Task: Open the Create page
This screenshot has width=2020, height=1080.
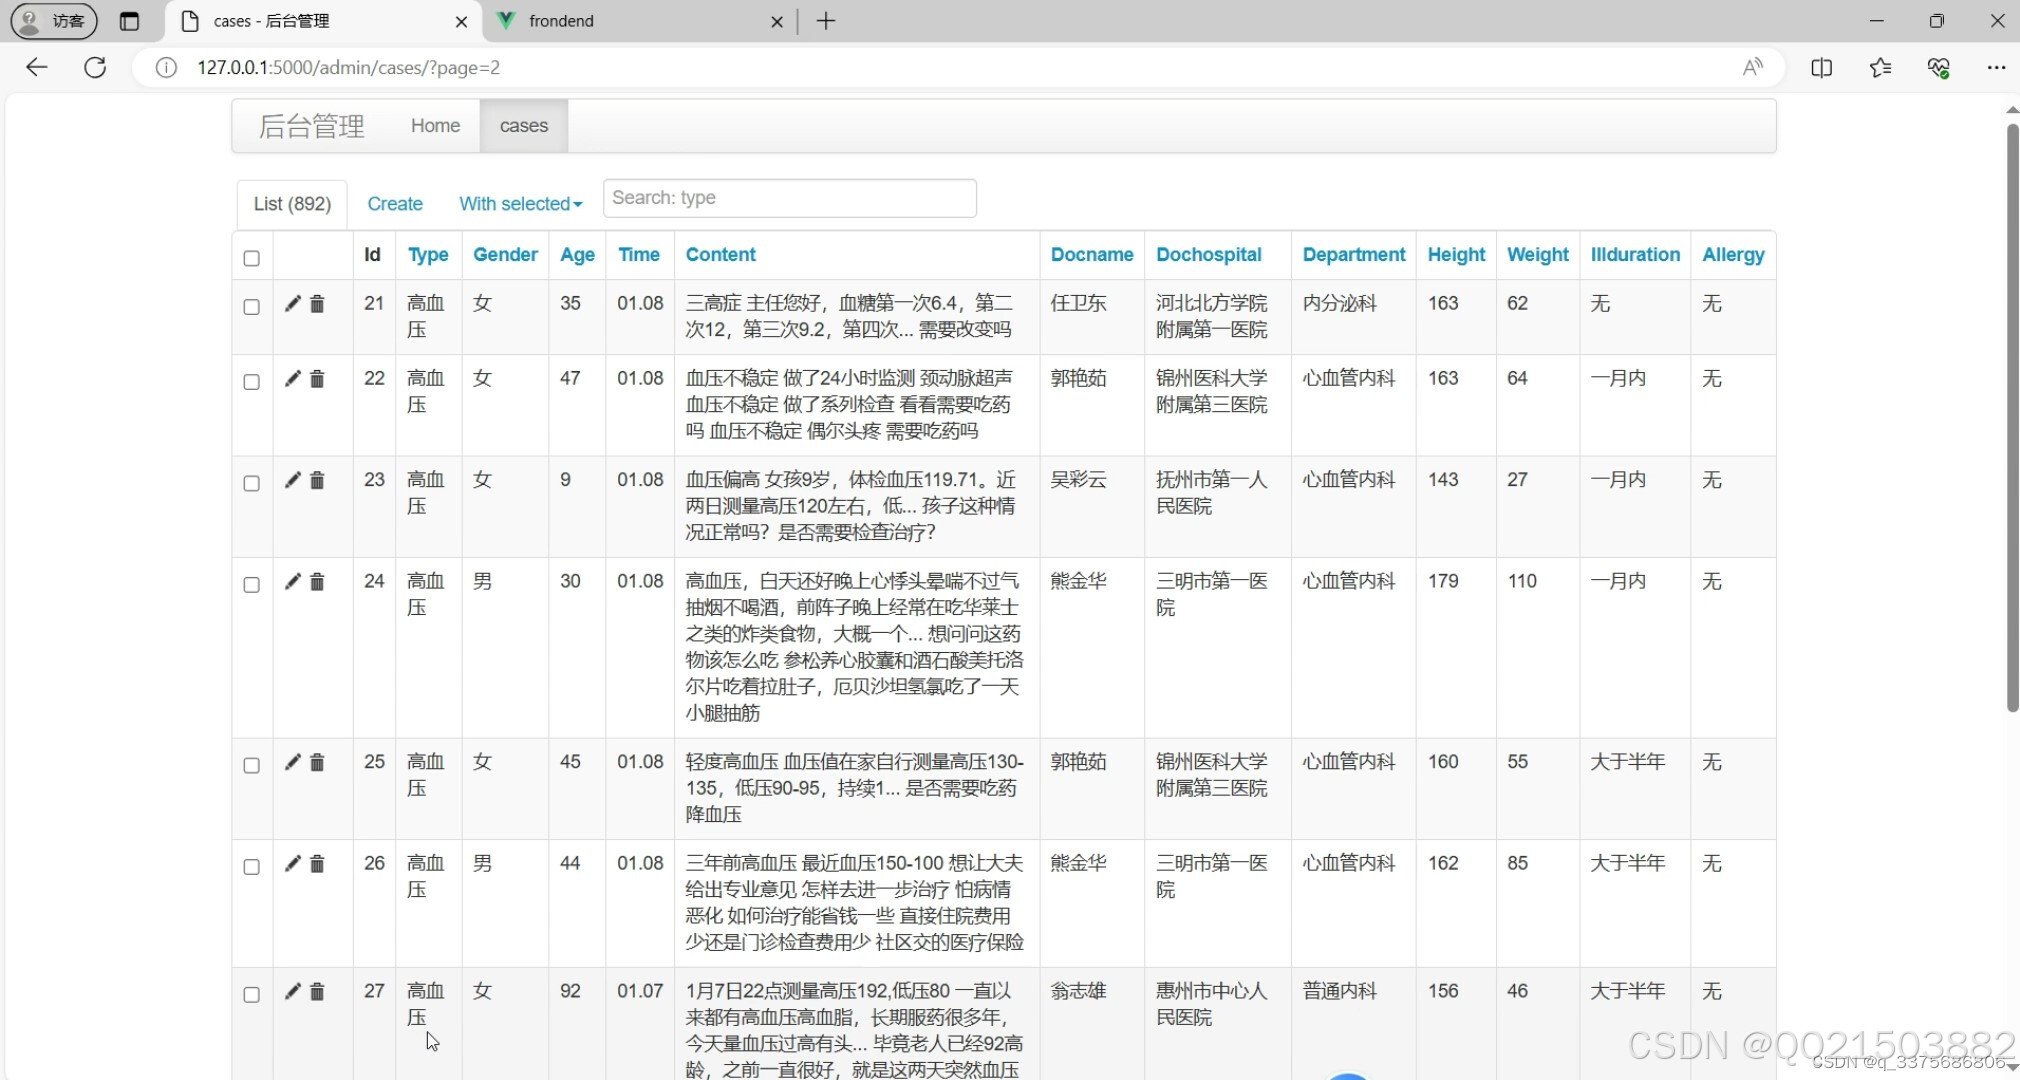Action: pyautogui.click(x=395, y=203)
